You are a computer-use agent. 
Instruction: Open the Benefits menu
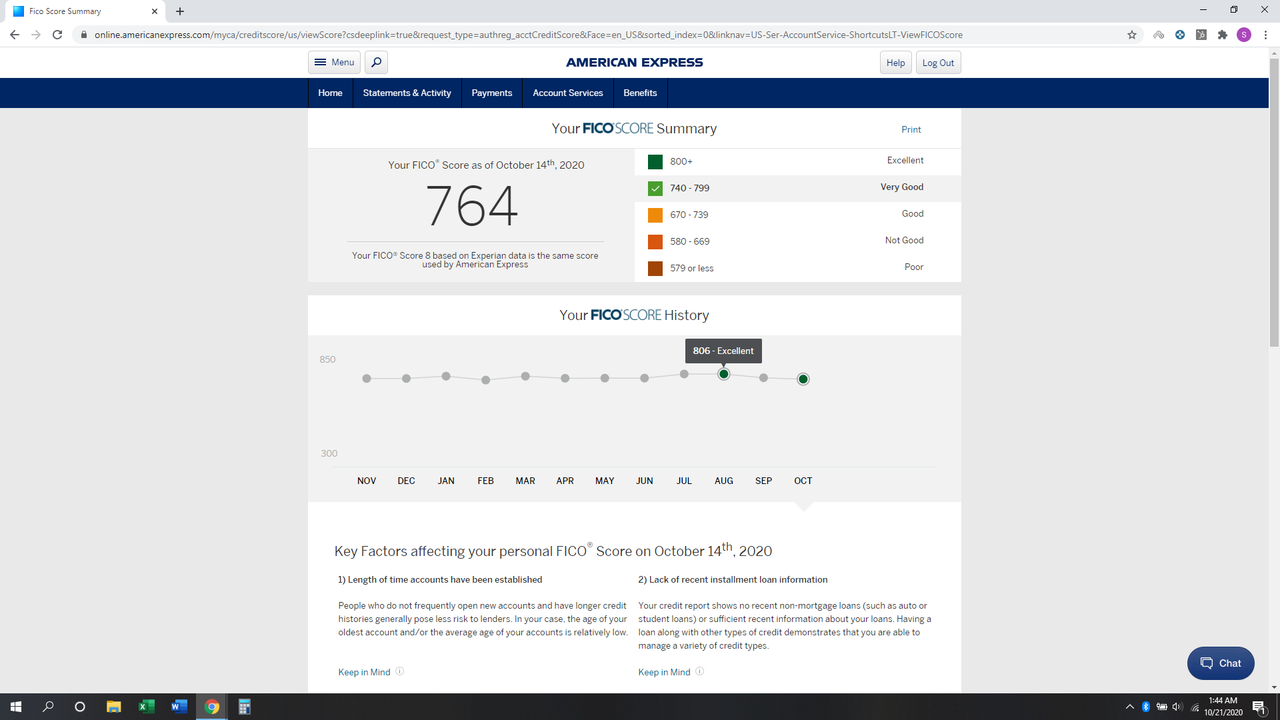pyautogui.click(x=640, y=93)
